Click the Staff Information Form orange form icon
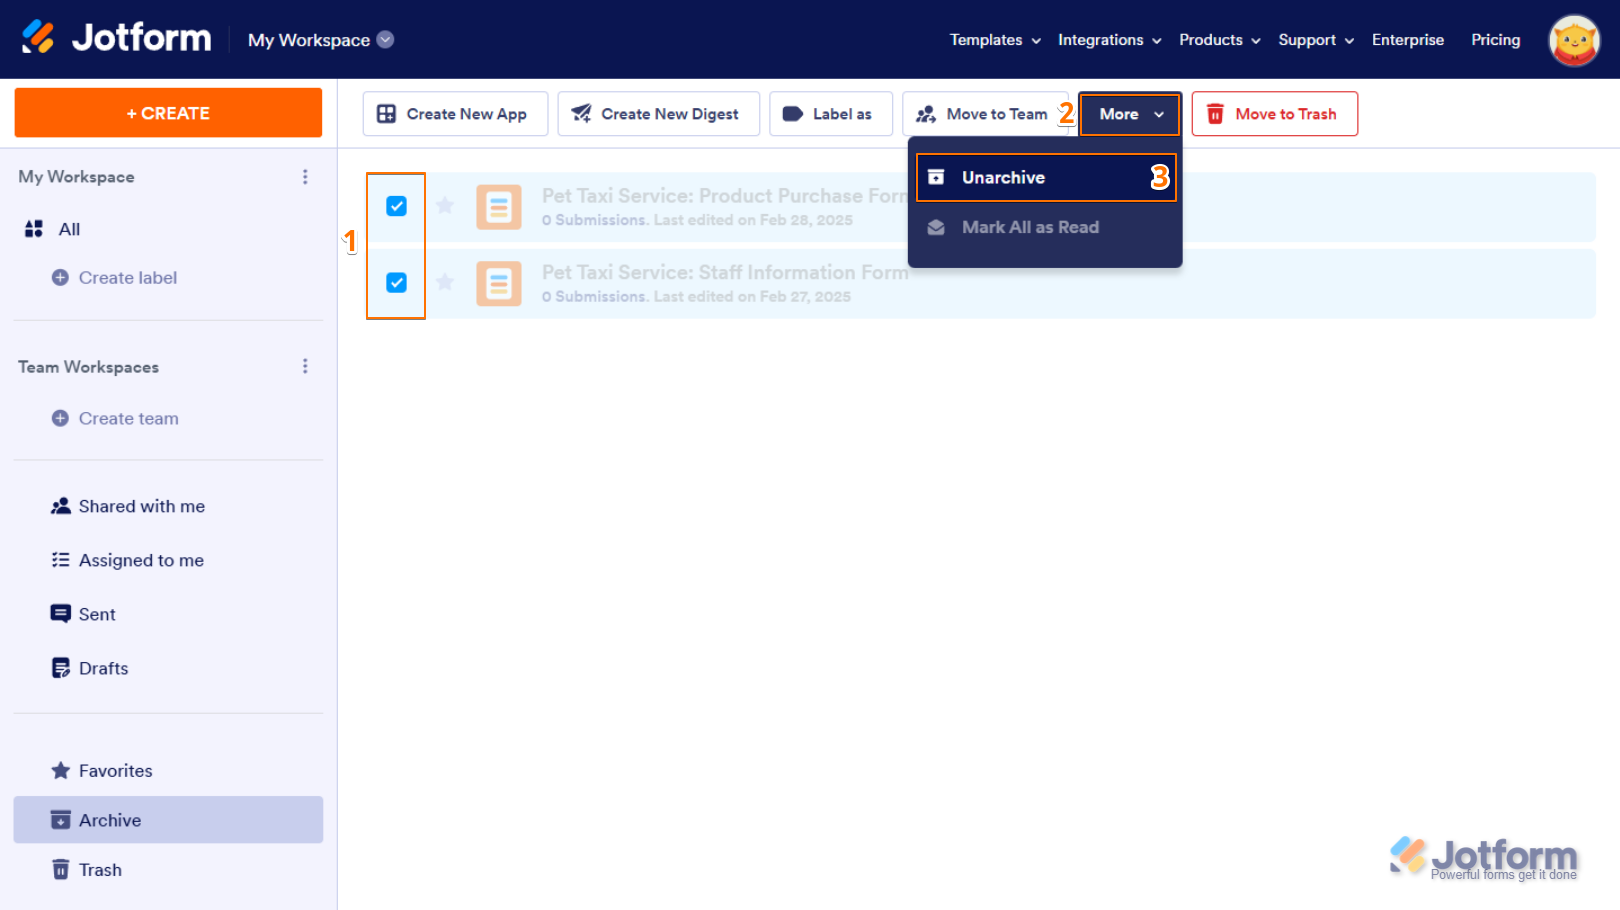The image size is (1620, 910). 499,284
